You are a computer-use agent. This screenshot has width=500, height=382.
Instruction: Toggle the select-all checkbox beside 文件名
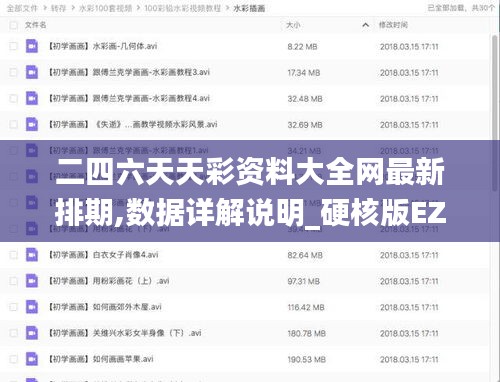[13, 25]
